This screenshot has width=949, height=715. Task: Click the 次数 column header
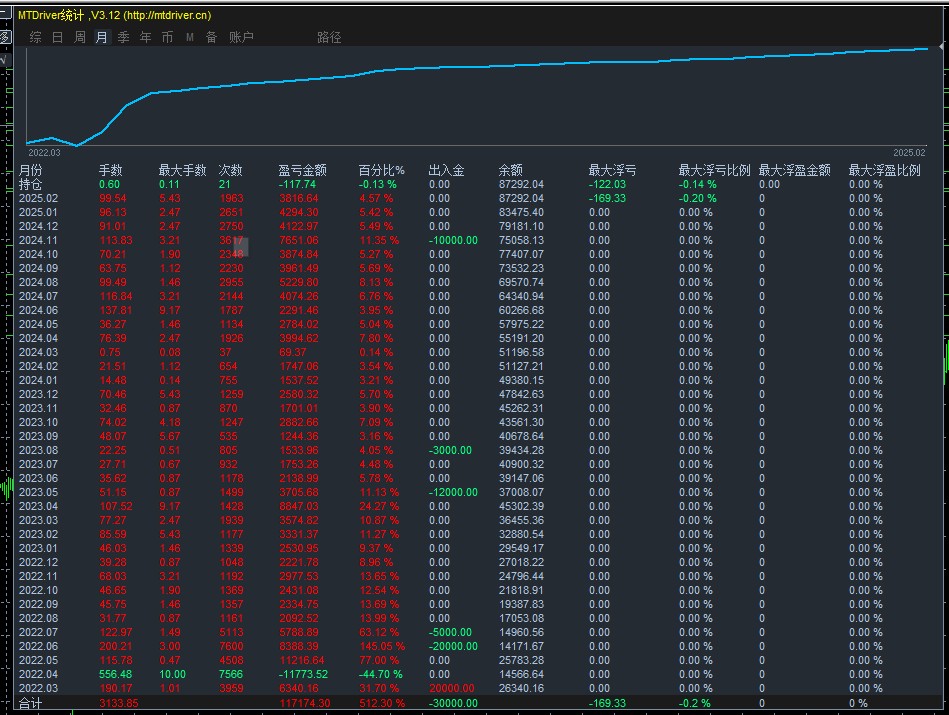click(230, 170)
